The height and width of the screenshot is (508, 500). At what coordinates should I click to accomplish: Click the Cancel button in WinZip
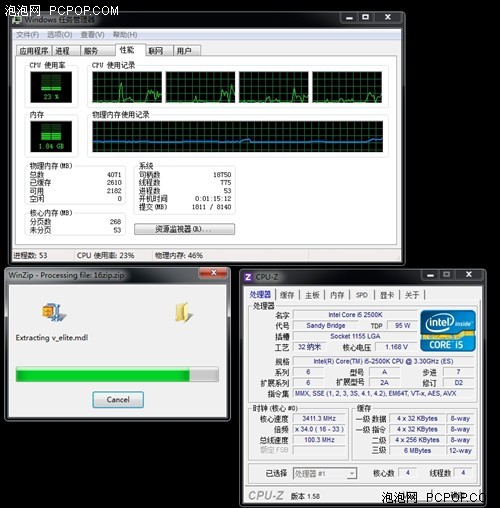(118, 399)
